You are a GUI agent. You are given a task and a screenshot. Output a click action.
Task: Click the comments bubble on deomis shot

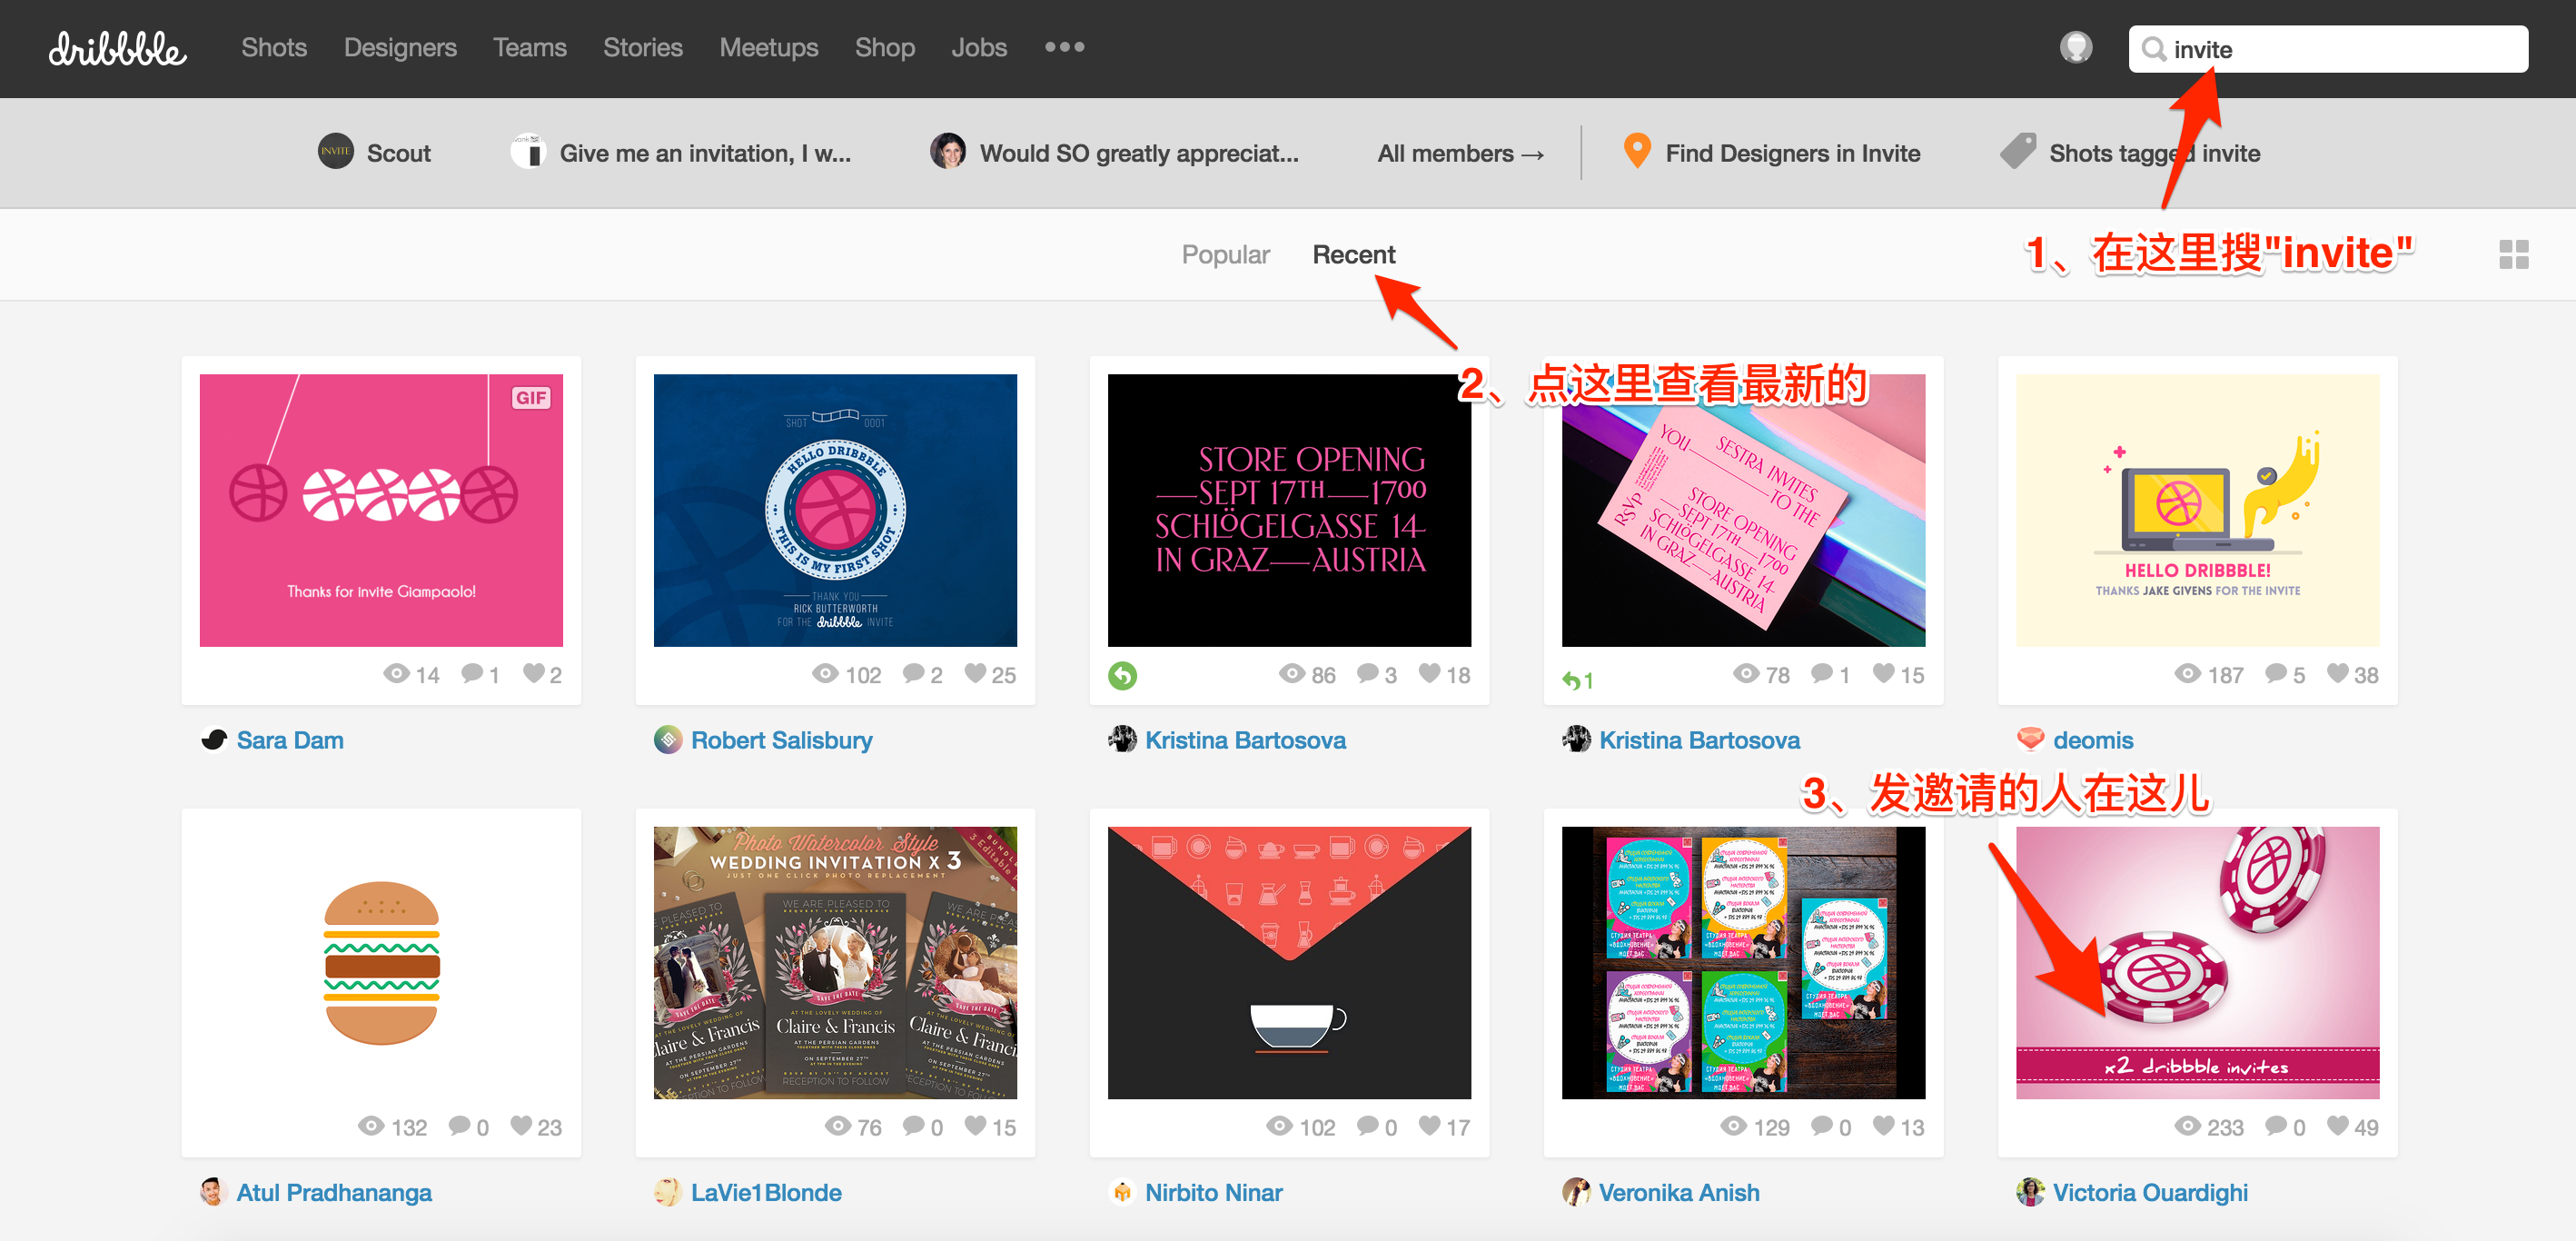point(2276,673)
